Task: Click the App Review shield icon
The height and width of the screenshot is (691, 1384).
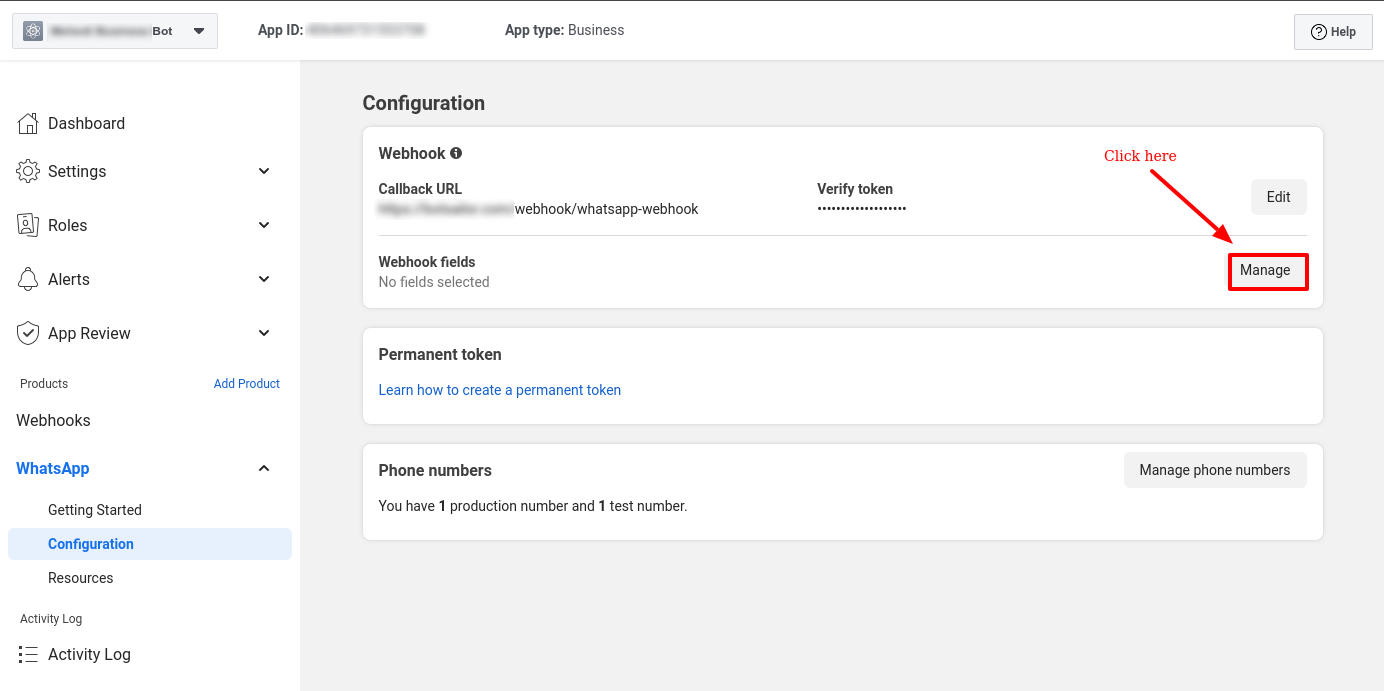Action: pos(28,333)
